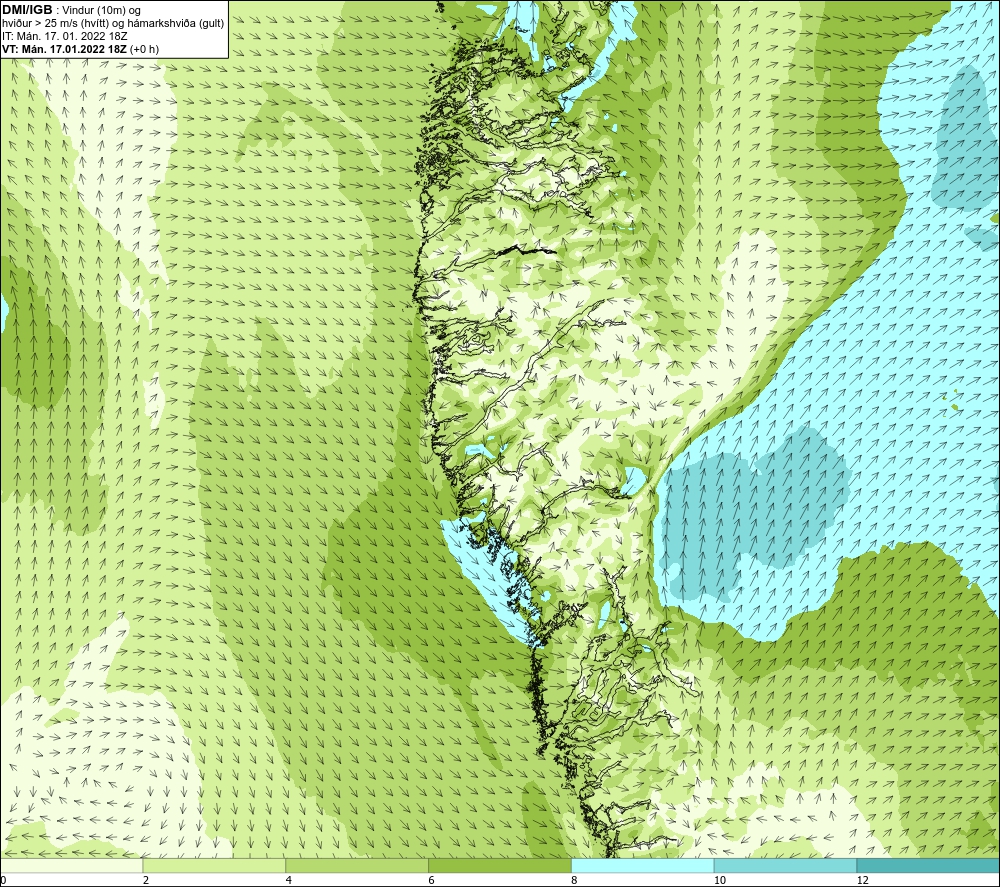Click the 2–4 m/s light green scale segment
Image resolution: width=1000 pixels, height=887 pixels.
[x=214, y=865]
